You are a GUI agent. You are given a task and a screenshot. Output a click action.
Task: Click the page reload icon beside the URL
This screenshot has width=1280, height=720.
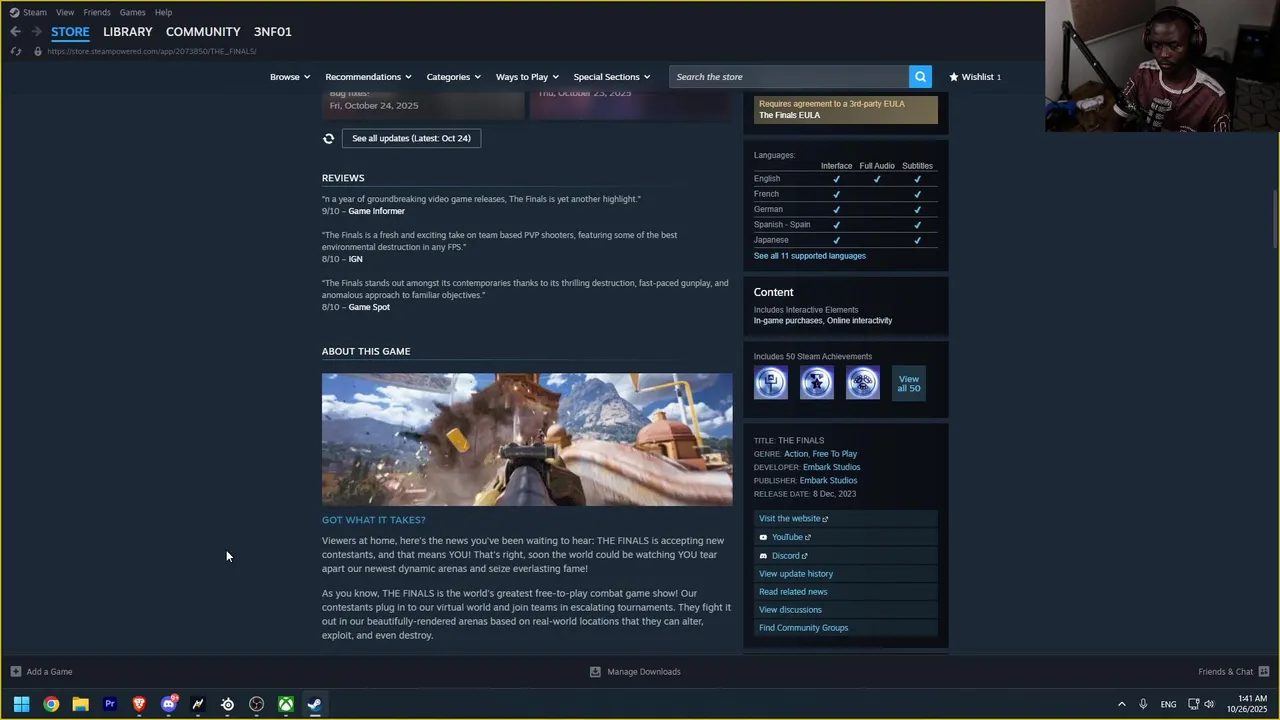pos(15,51)
